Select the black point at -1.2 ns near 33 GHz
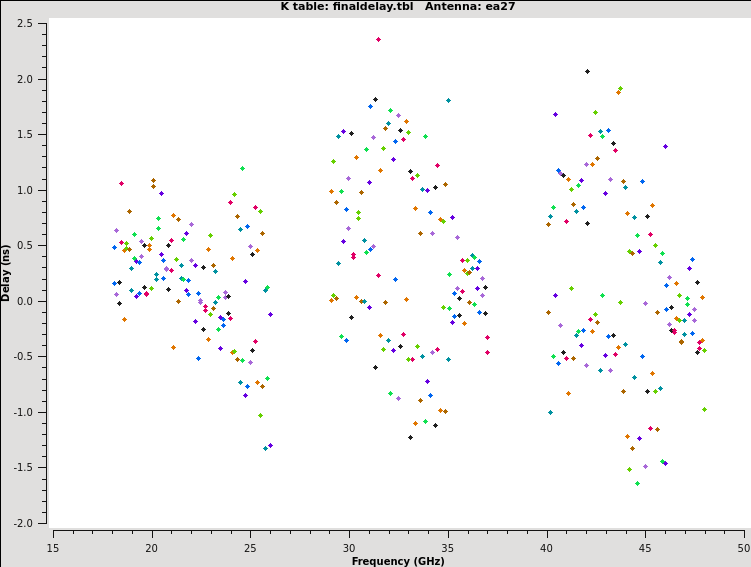The image size is (751, 567). [x=410, y=437]
